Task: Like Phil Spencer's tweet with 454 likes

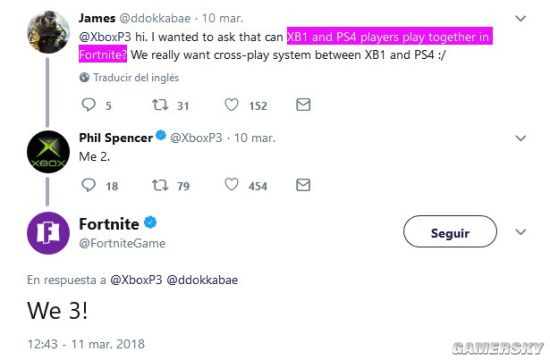Action: [x=232, y=185]
